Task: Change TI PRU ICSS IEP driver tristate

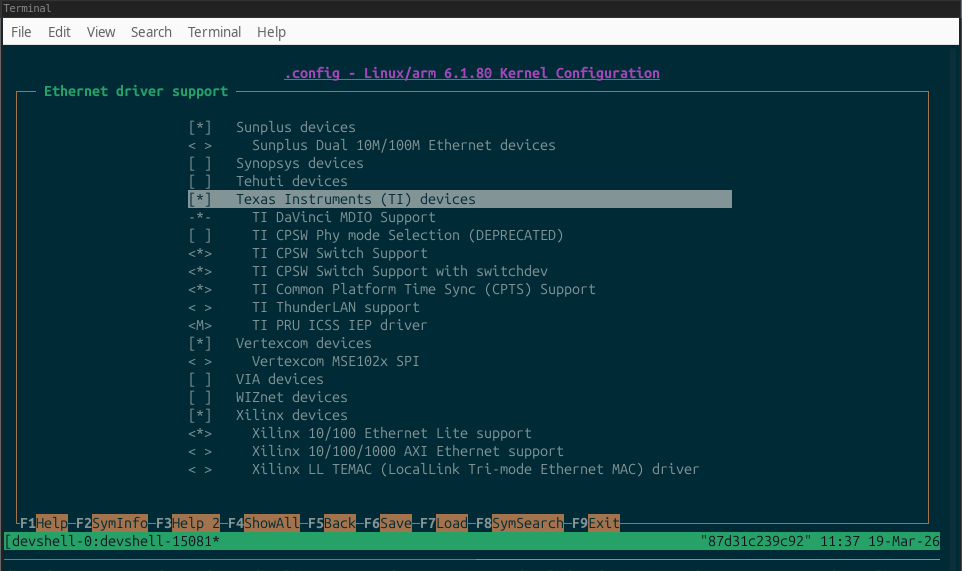Action: tap(200, 326)
